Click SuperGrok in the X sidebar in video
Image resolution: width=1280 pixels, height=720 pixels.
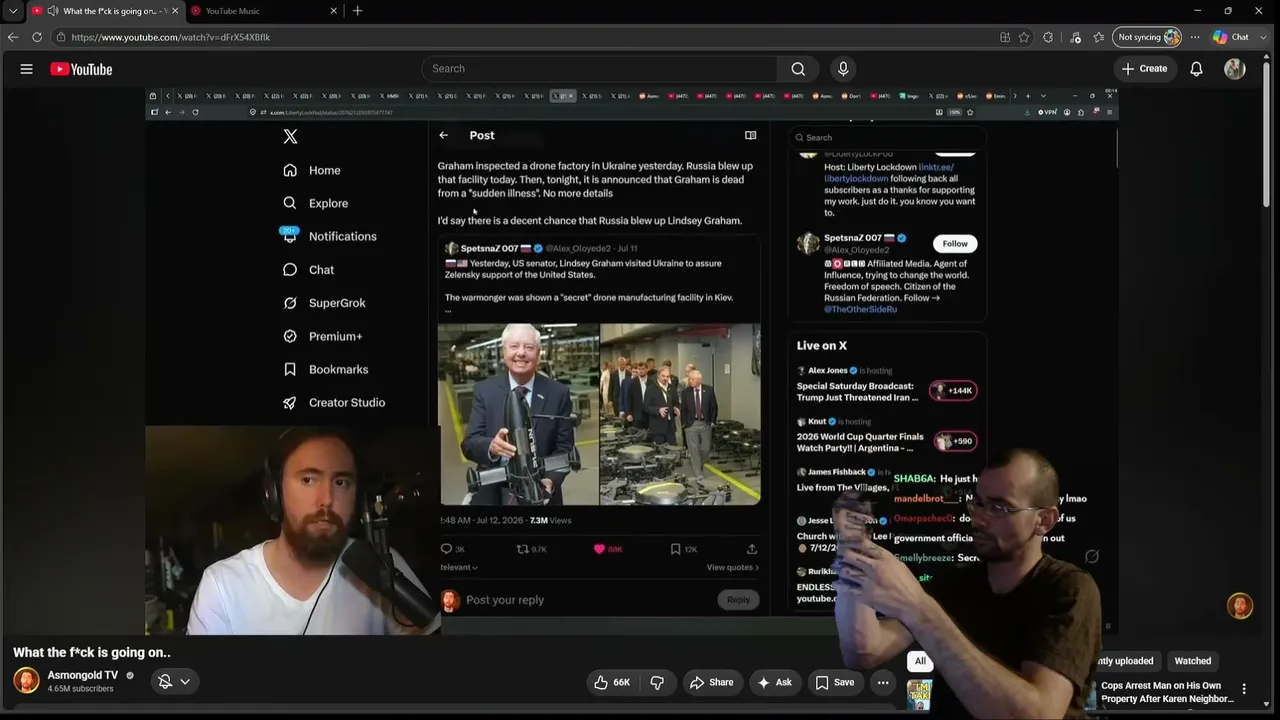click(324, 303)
